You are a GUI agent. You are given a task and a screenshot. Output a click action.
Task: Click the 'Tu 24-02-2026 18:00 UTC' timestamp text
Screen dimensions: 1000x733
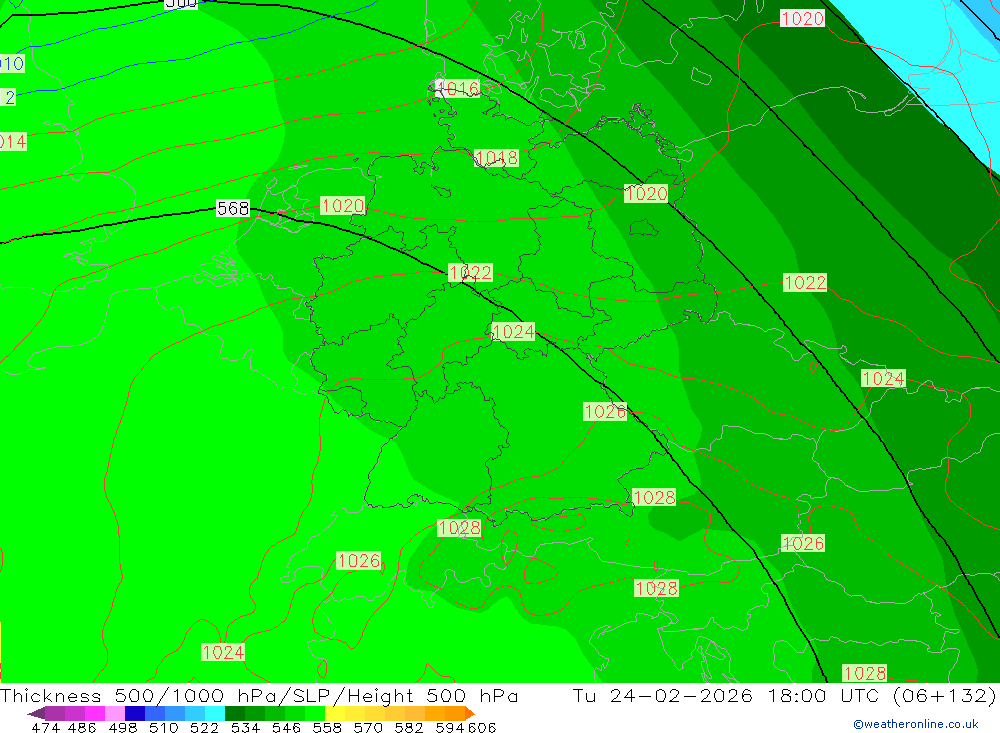726,695
